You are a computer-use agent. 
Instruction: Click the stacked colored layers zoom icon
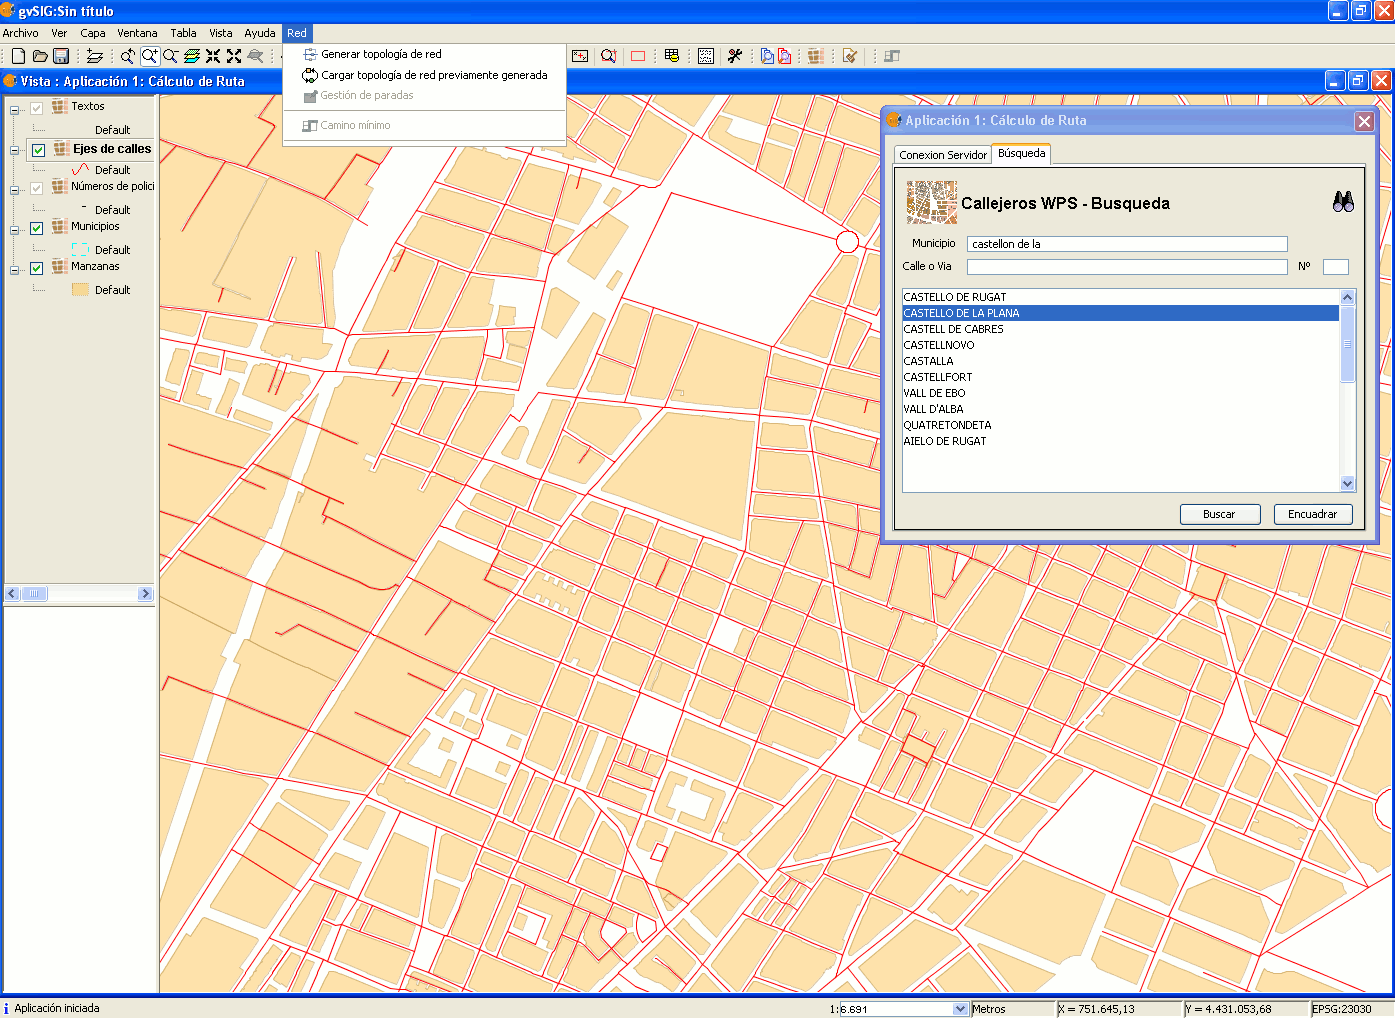pos(192,56)
